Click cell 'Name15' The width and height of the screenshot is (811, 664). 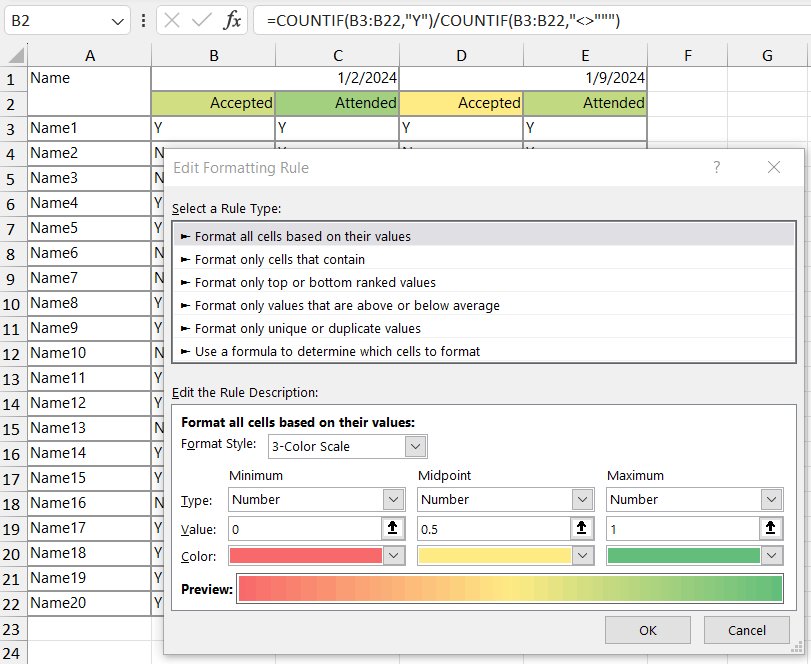tap(89, 478)
